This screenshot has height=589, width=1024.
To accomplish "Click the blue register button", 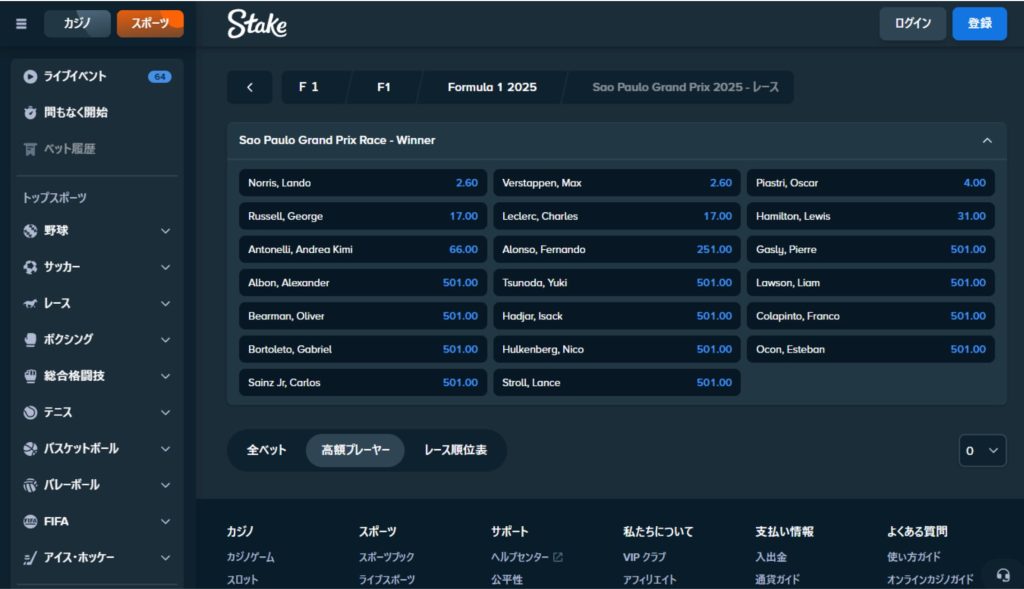I will 979,24.
